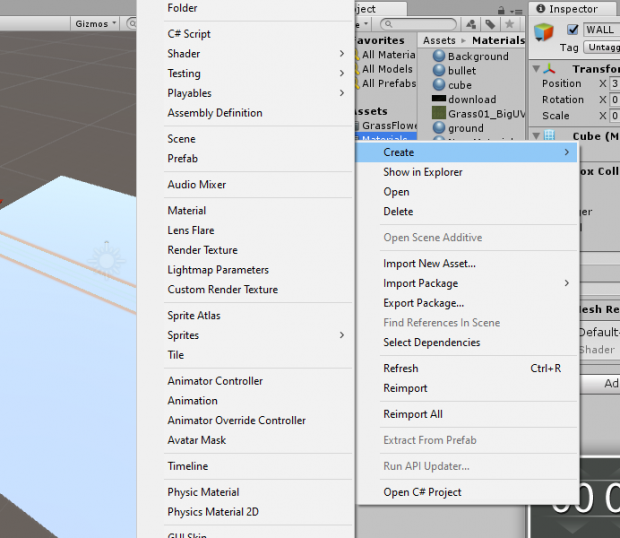620x538 pixels.
Task: Click the Project search input field
Action: [418, 24]
